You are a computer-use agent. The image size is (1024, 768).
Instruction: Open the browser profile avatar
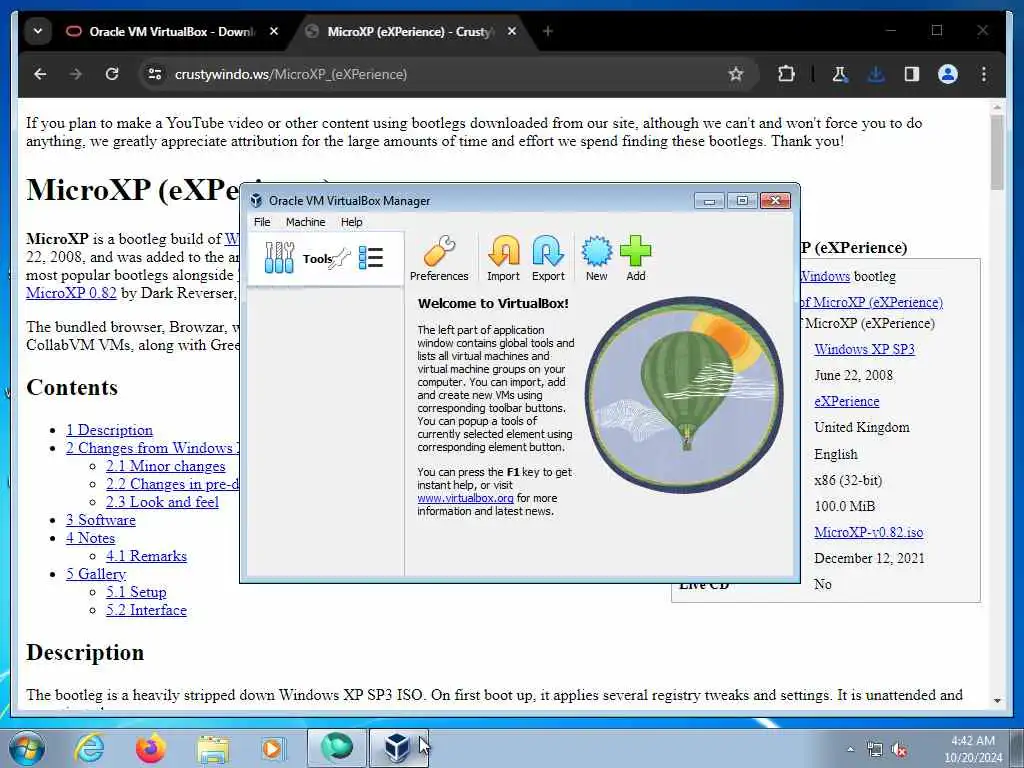tap(948, 74)
